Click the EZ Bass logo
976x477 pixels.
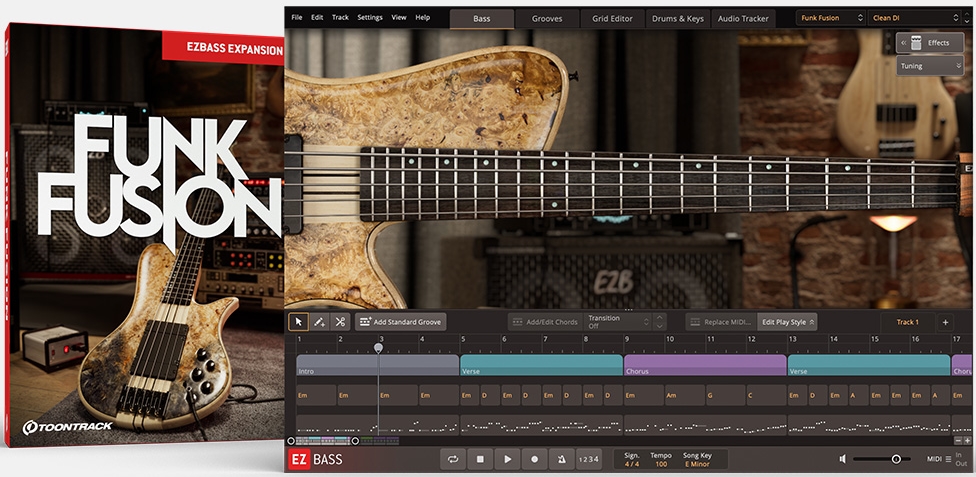click(315, 460)
